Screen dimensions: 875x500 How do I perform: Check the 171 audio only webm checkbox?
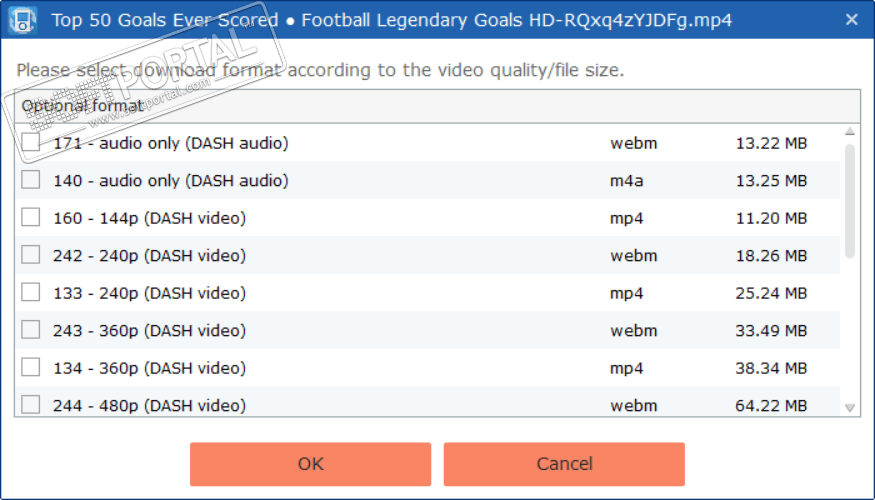31,143
